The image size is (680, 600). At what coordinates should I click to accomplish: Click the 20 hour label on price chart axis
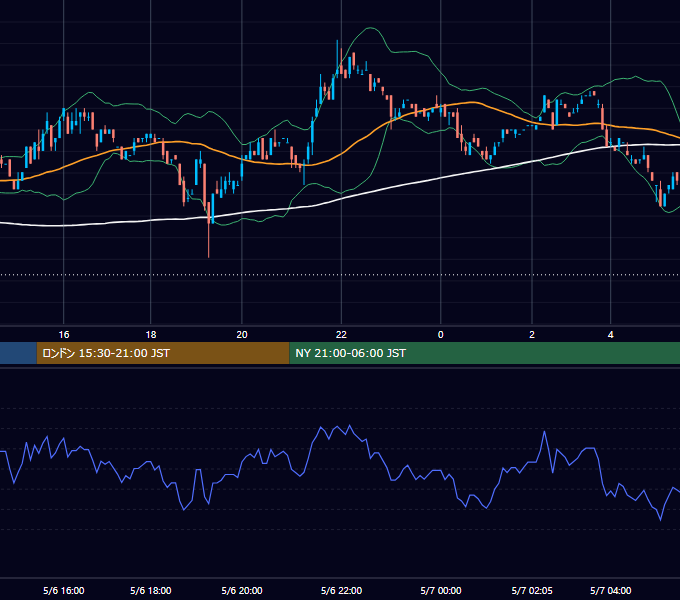242,335
